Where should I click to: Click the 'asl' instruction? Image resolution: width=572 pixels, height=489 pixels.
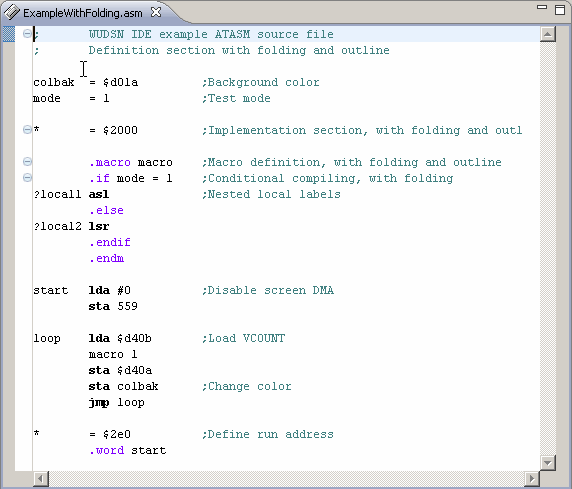[99, 195]
